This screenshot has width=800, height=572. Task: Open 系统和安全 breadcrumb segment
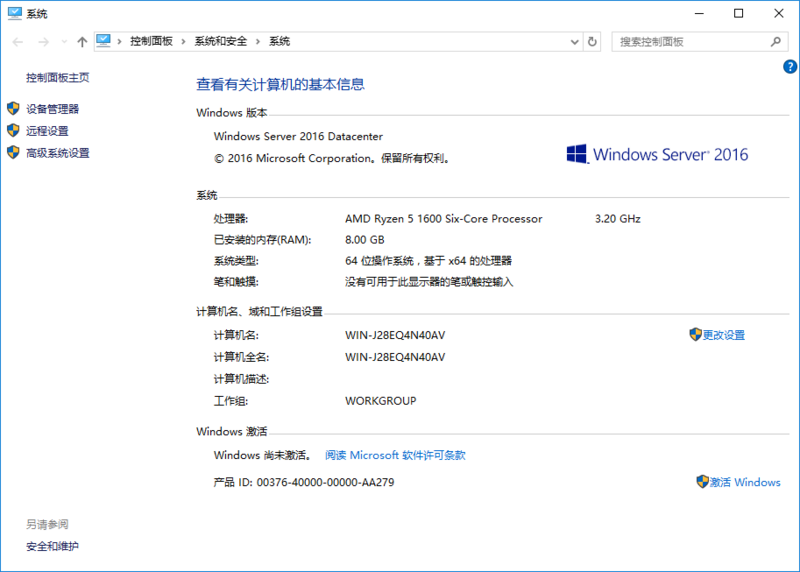(x=220, y=41)
